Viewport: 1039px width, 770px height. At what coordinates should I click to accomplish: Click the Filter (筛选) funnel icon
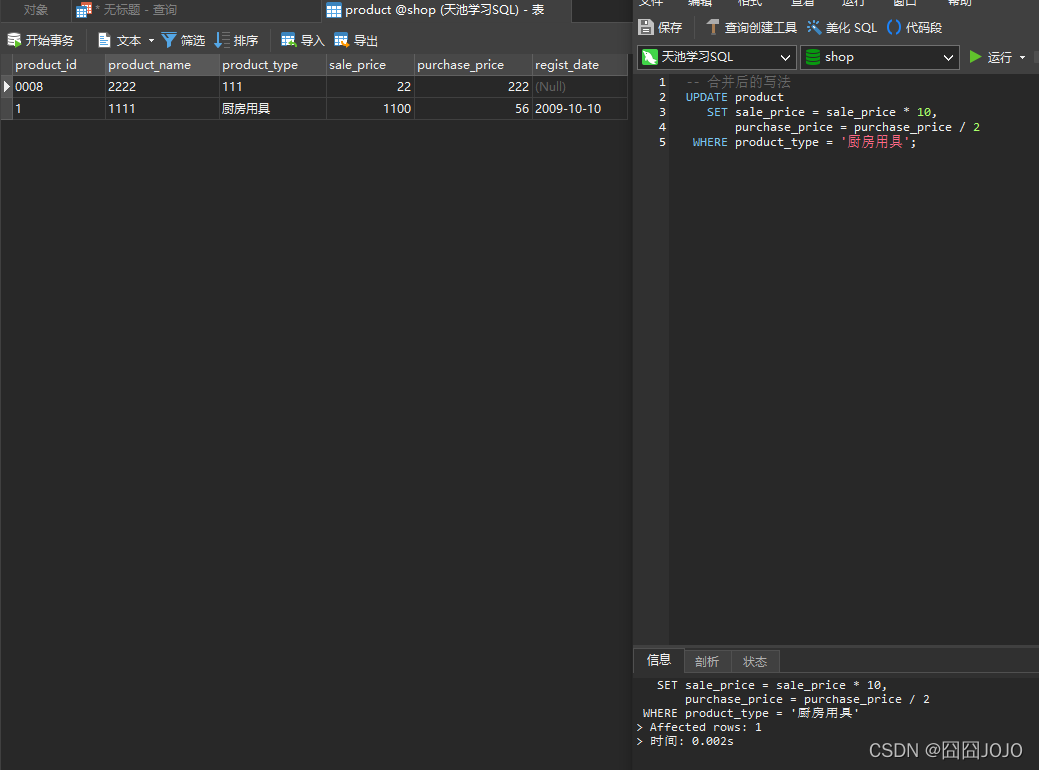169,40
